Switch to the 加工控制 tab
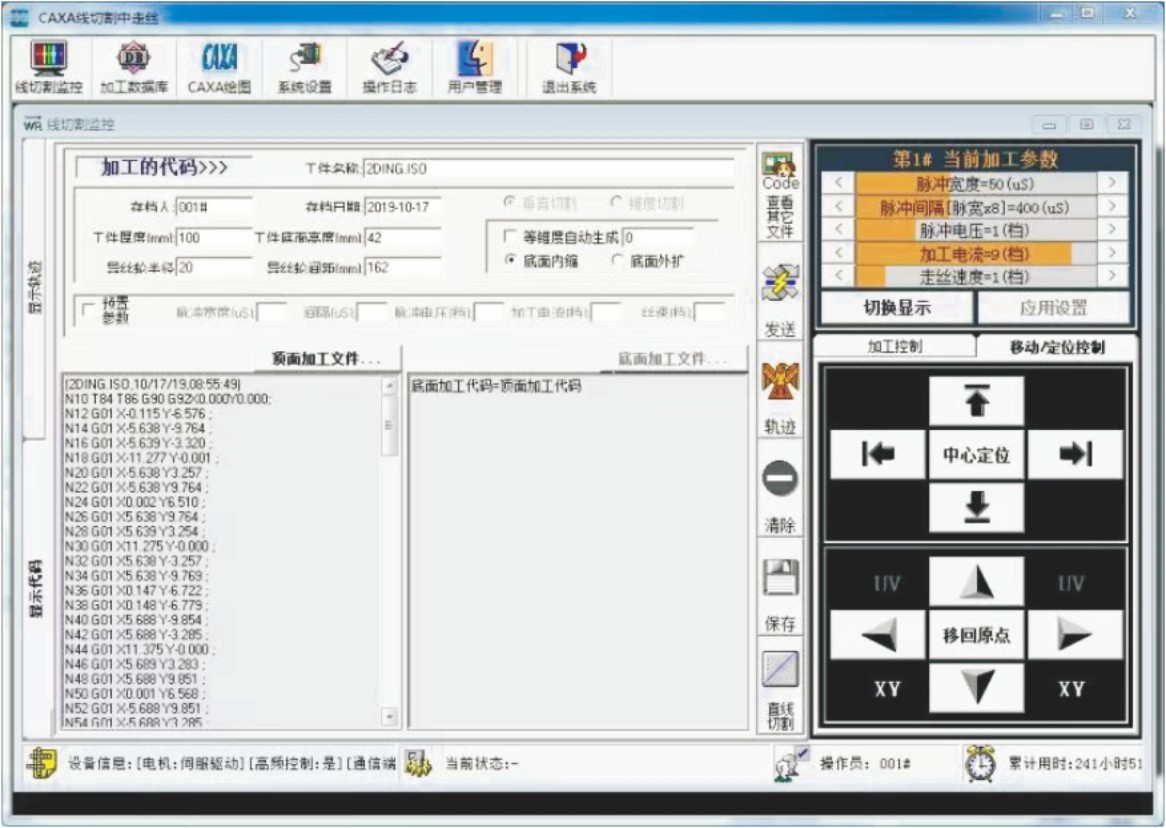The width and height of the screenshot is (1166, 828). 894,346
